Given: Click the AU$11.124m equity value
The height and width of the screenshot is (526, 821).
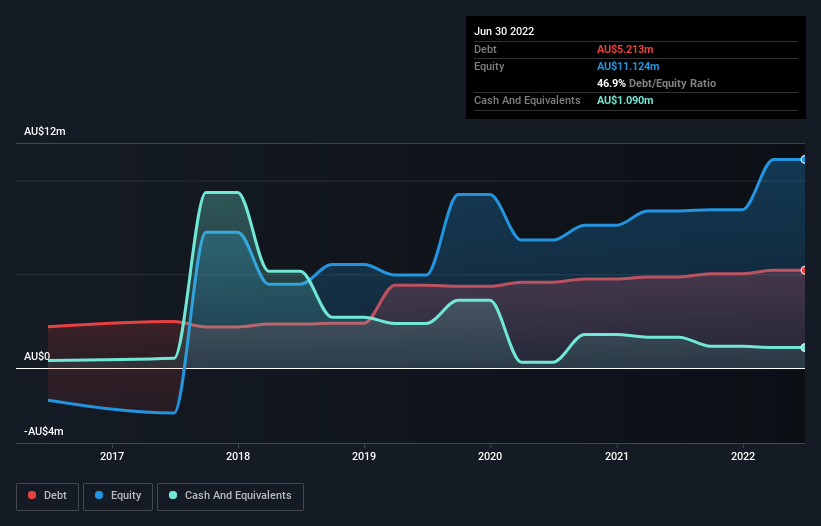Looking at the screenshot, I should (x=628, y=66).
